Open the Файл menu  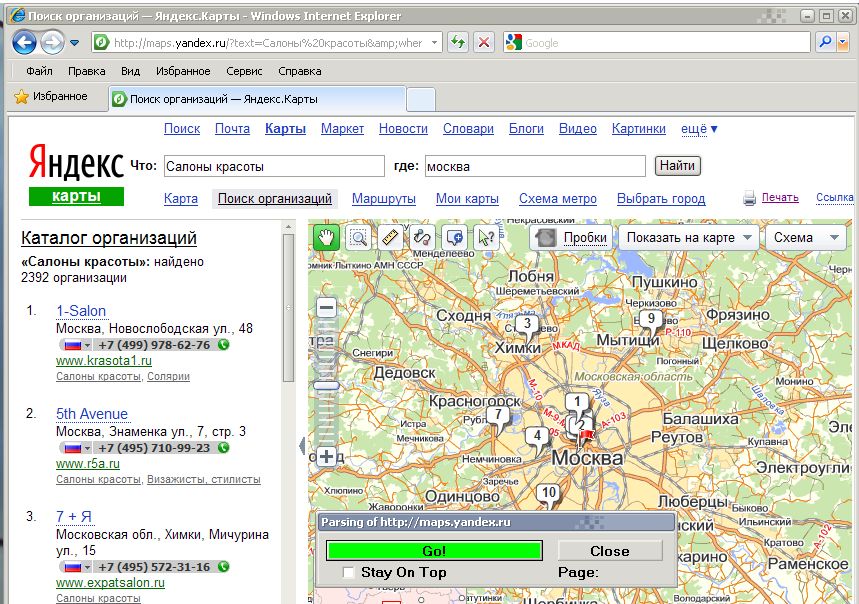(39, 71)
